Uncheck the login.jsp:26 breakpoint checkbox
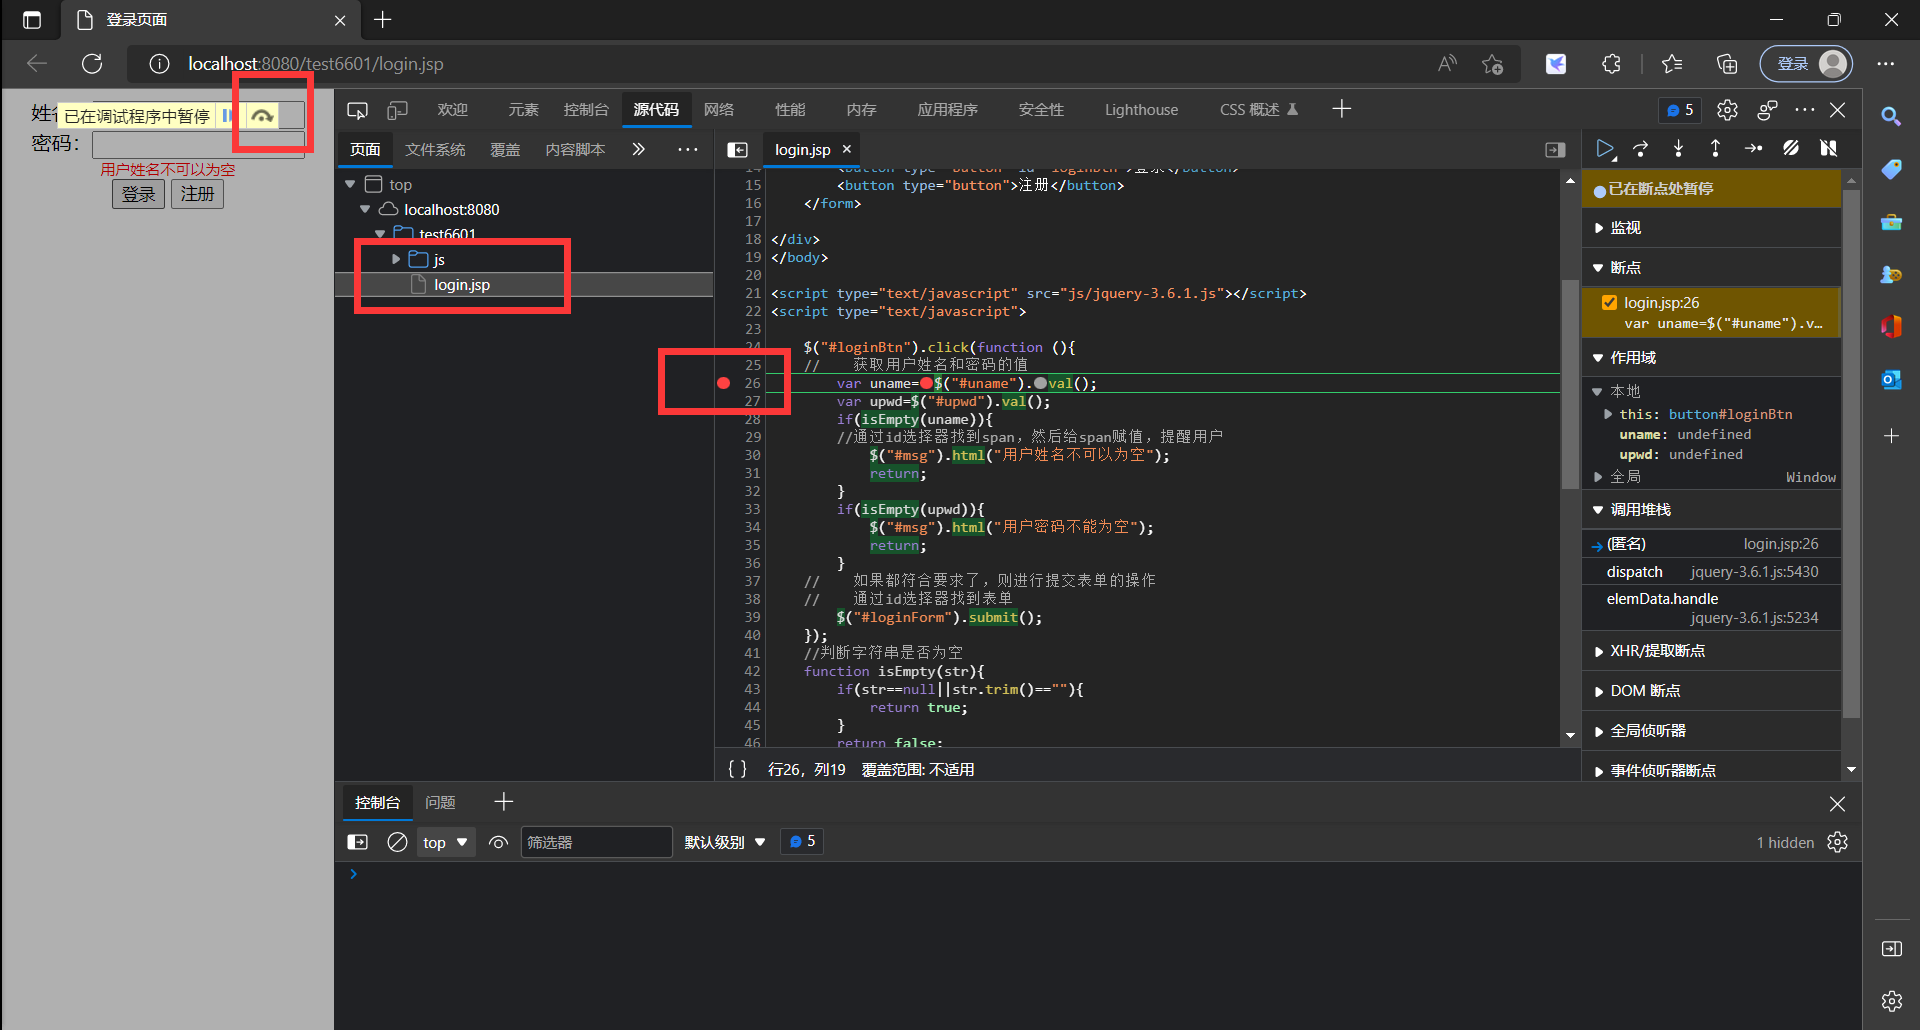 tap(1609, 303)
